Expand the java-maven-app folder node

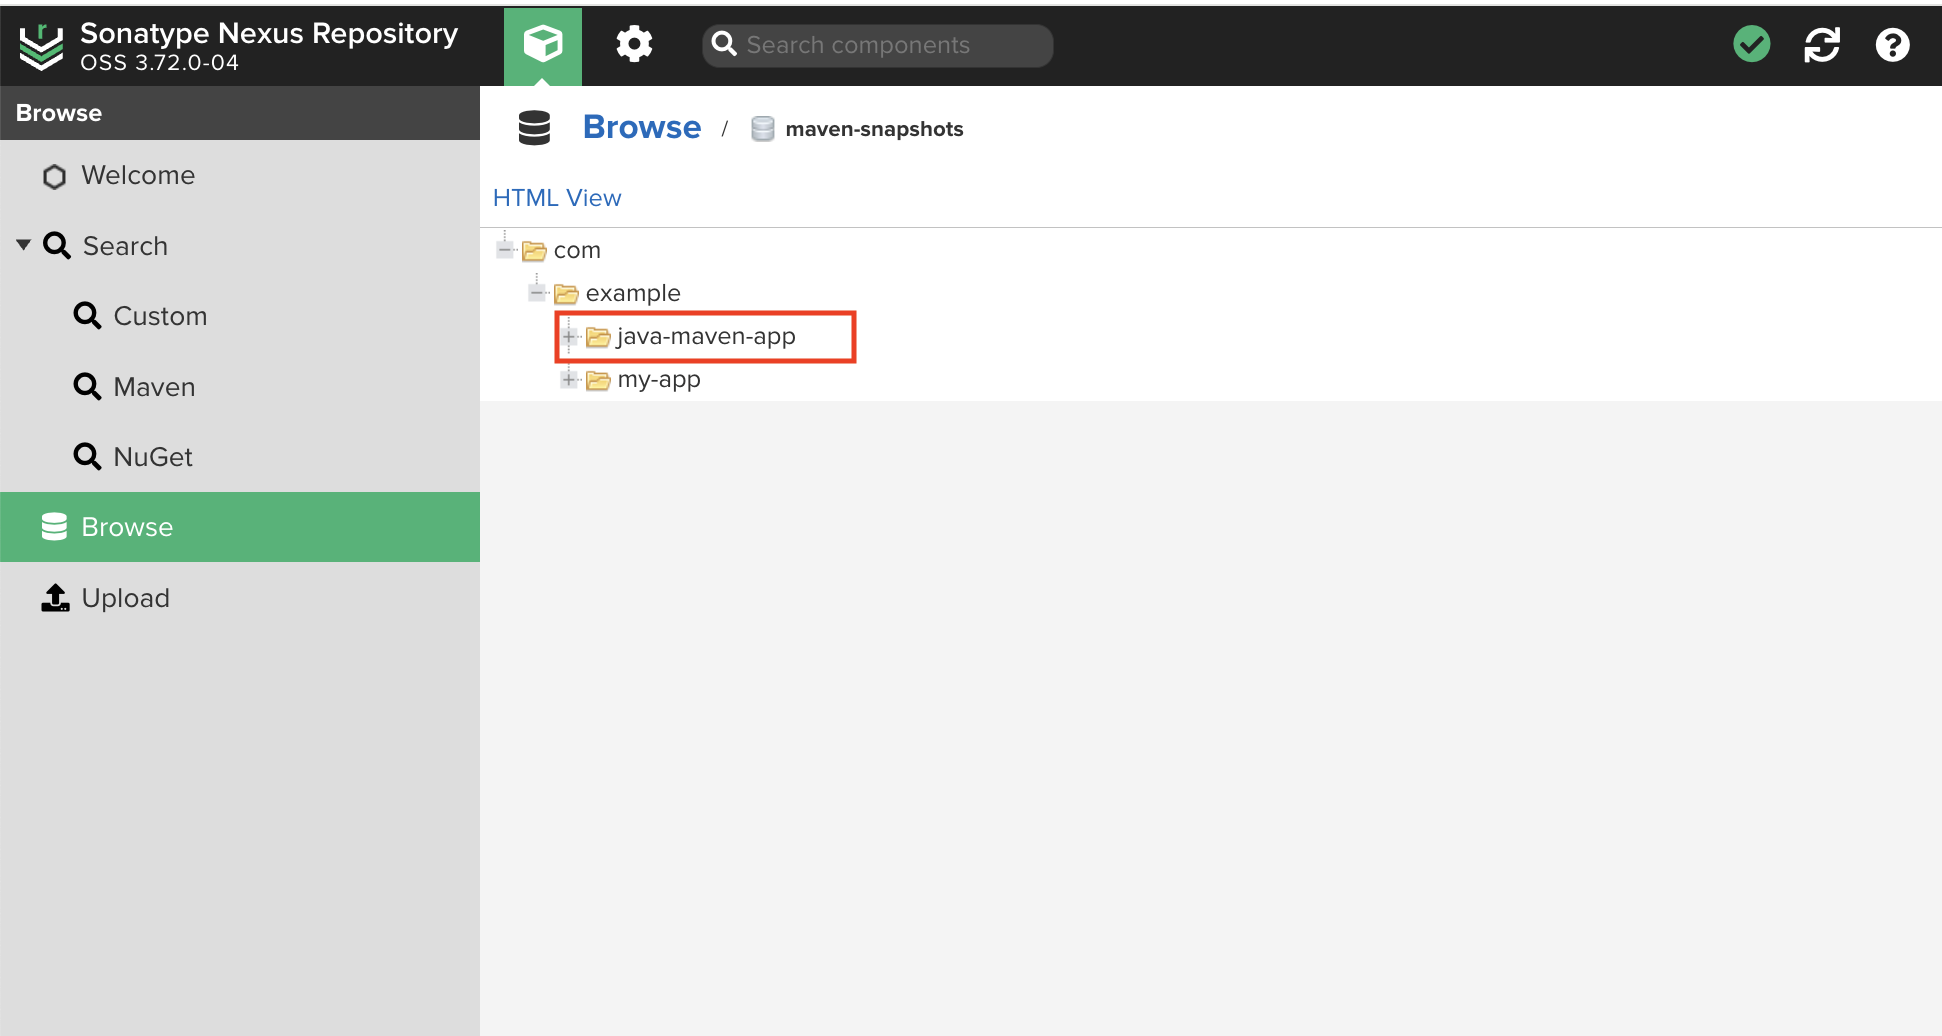coord(569,337)
